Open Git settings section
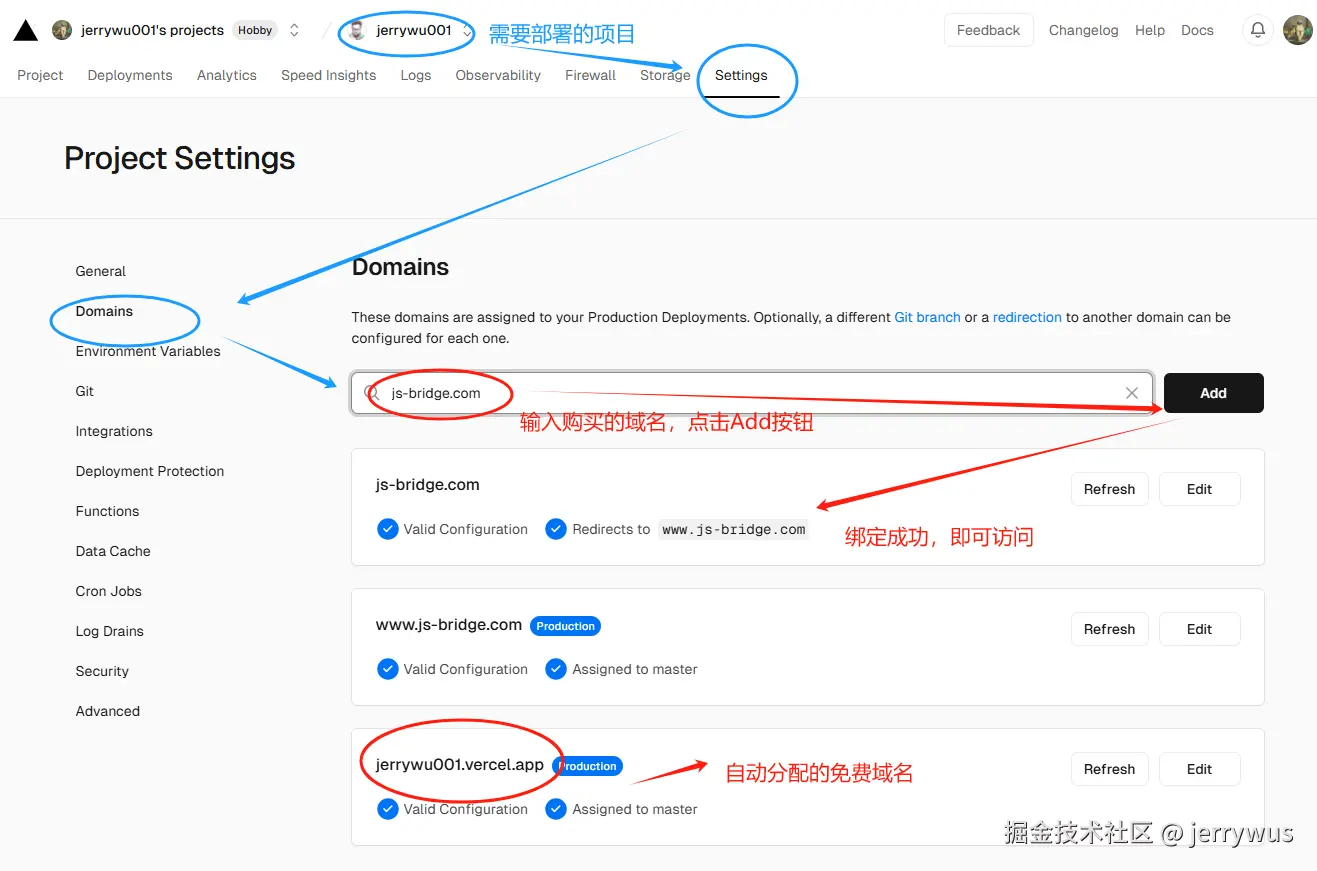The image size is (1317, 871). [x=85, y=391]
